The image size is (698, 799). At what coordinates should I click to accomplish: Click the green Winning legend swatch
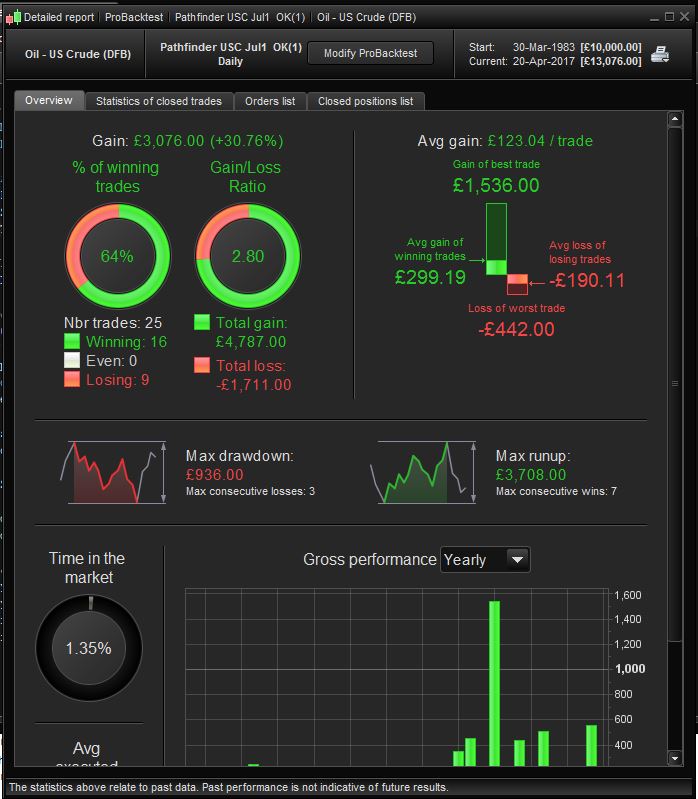pos(72,341)
